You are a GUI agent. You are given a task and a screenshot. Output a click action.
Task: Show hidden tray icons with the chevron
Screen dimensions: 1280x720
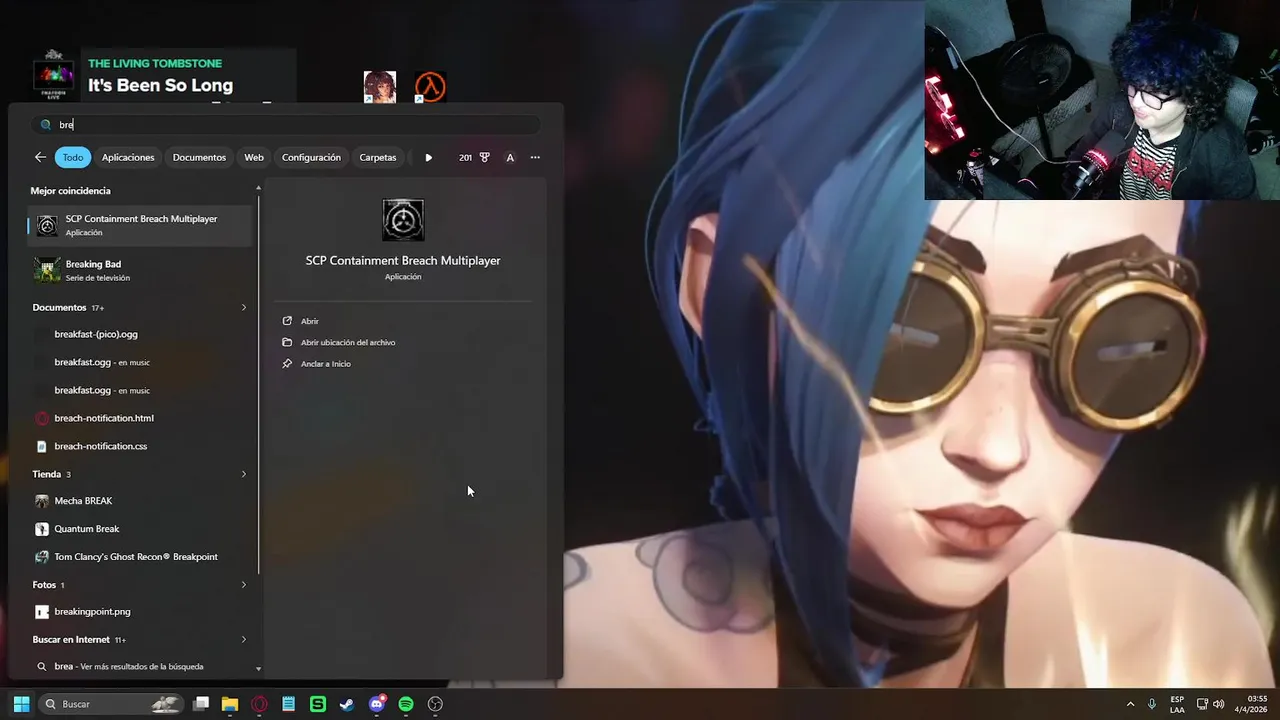click(1130, 704)
